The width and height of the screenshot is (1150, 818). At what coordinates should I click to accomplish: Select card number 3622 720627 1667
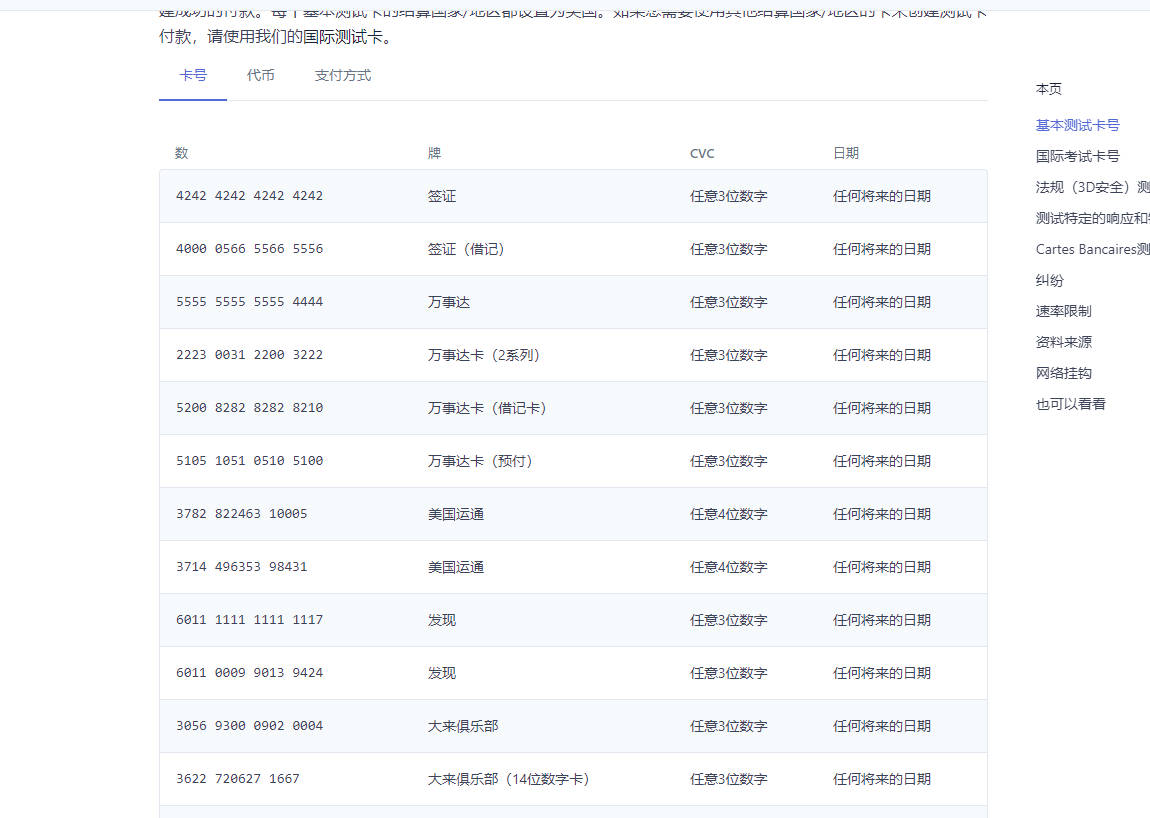pos(238,779)
